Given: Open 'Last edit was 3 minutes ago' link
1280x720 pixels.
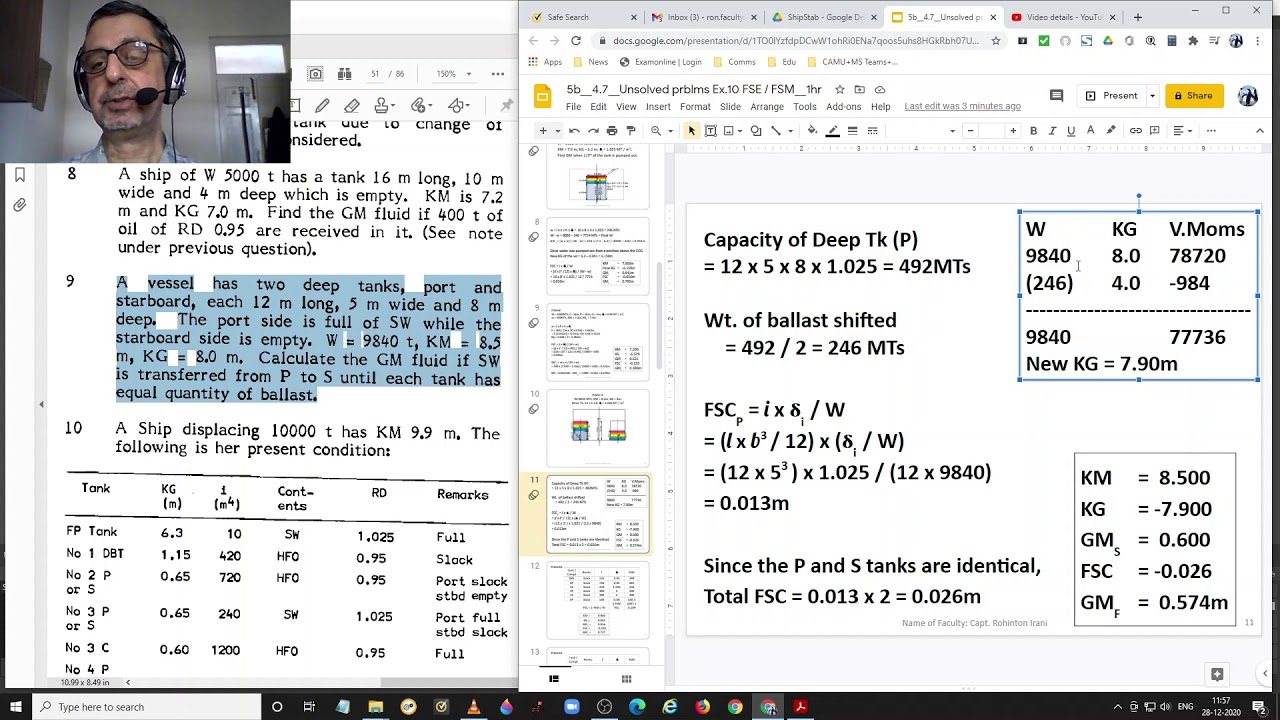Looking at the screenshot, I should click(962, 107).
